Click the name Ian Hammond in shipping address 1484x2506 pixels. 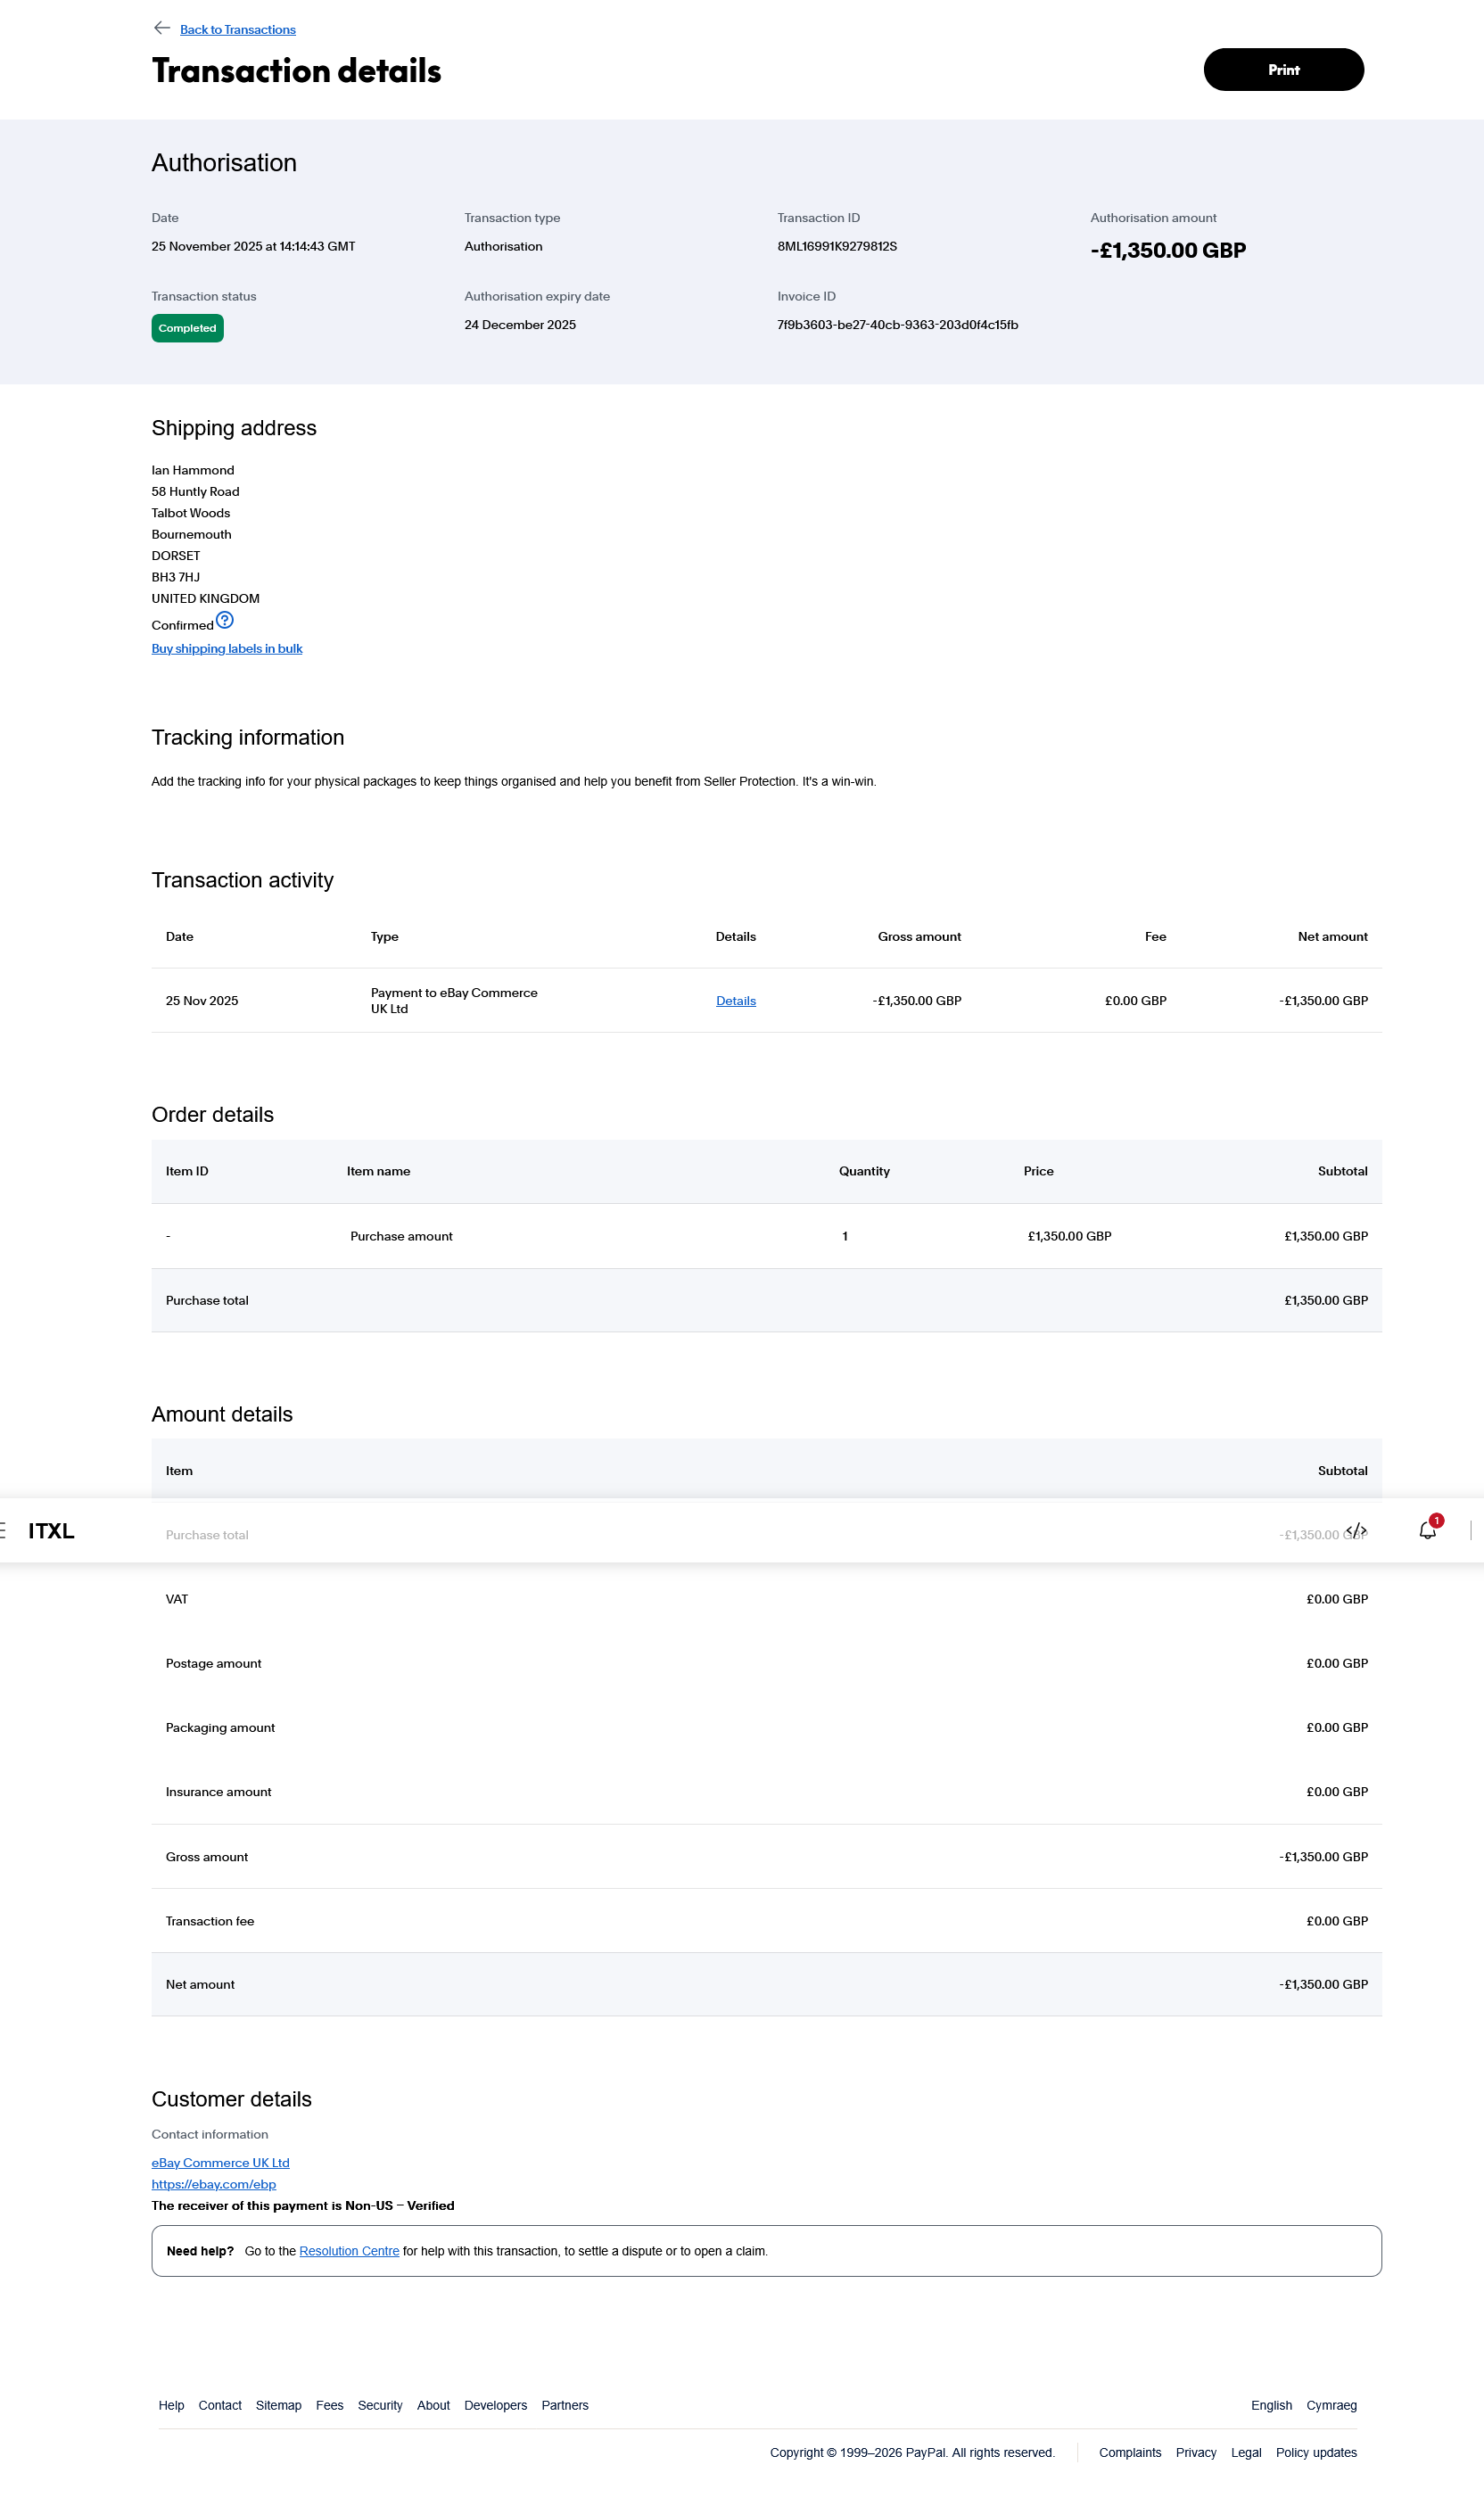[x=193, y=471]
